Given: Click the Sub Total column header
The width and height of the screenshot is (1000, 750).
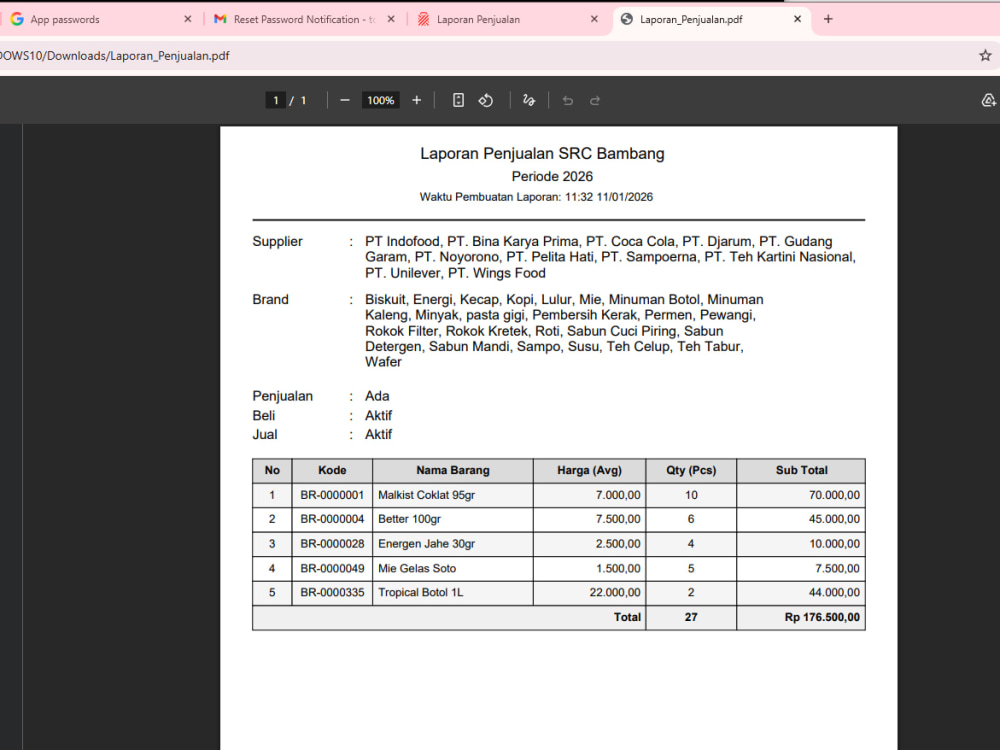Looking at the screenshot, I should coord(802,471).
